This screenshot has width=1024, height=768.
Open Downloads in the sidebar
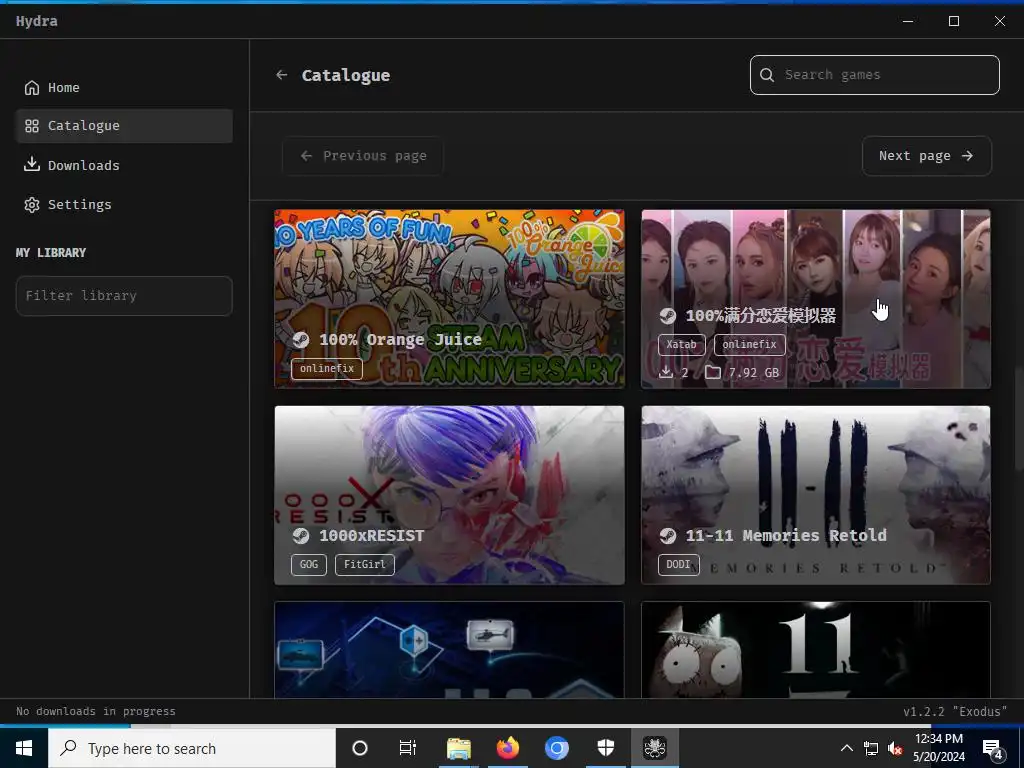tap(124, 165)
